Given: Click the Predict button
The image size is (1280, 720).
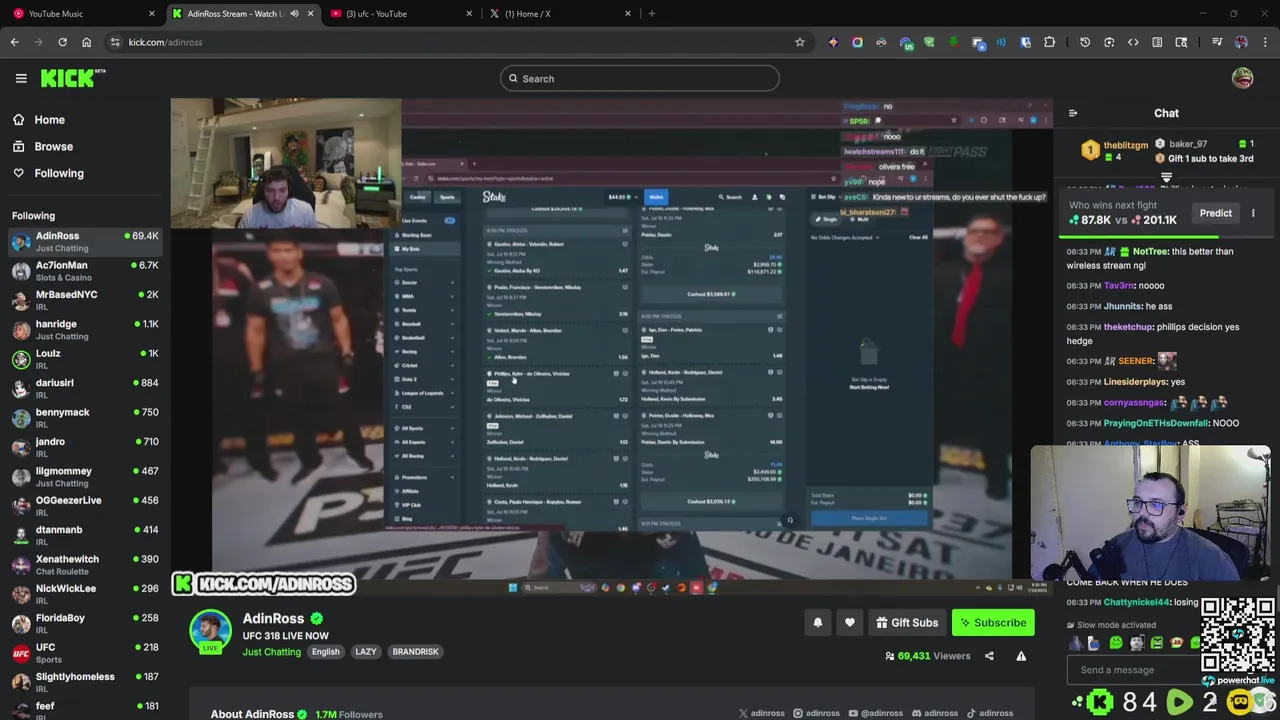Looking at the screenshot, I should [1215, 213].
